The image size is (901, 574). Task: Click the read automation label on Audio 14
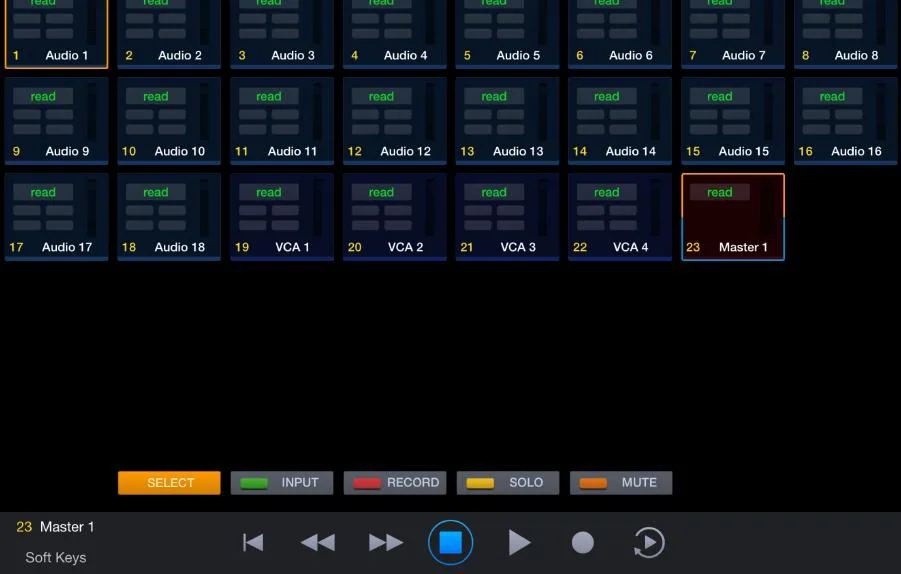pyautogui.click(x=607, y=97)
